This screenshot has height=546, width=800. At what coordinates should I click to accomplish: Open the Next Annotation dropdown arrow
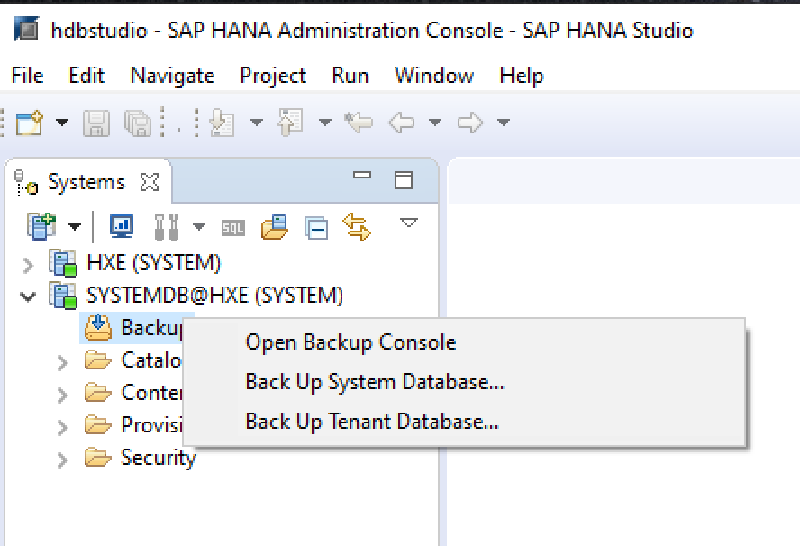(256, 122)
